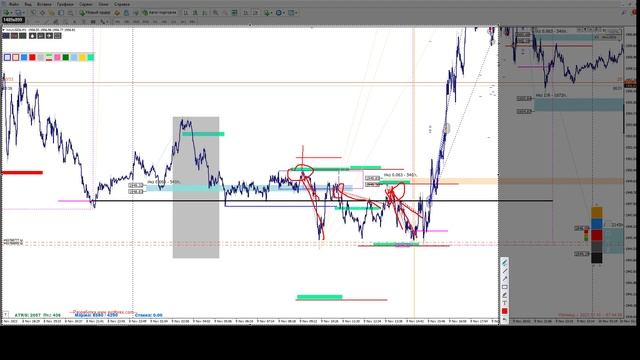Open the red annotation color picker
Screen dimensions: 640x360
point(504,311)
